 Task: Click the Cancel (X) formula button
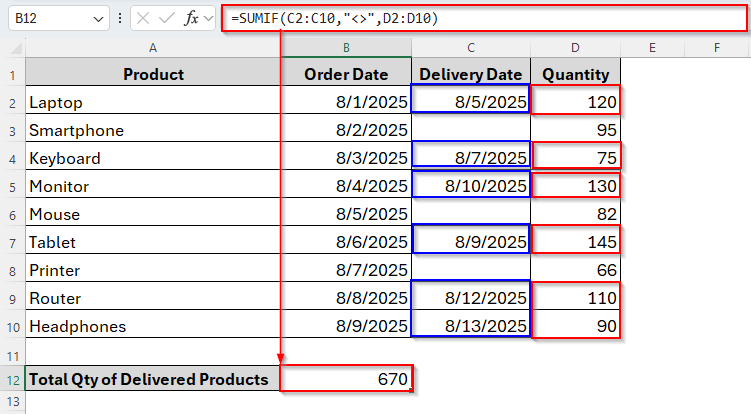pos(145,19)
